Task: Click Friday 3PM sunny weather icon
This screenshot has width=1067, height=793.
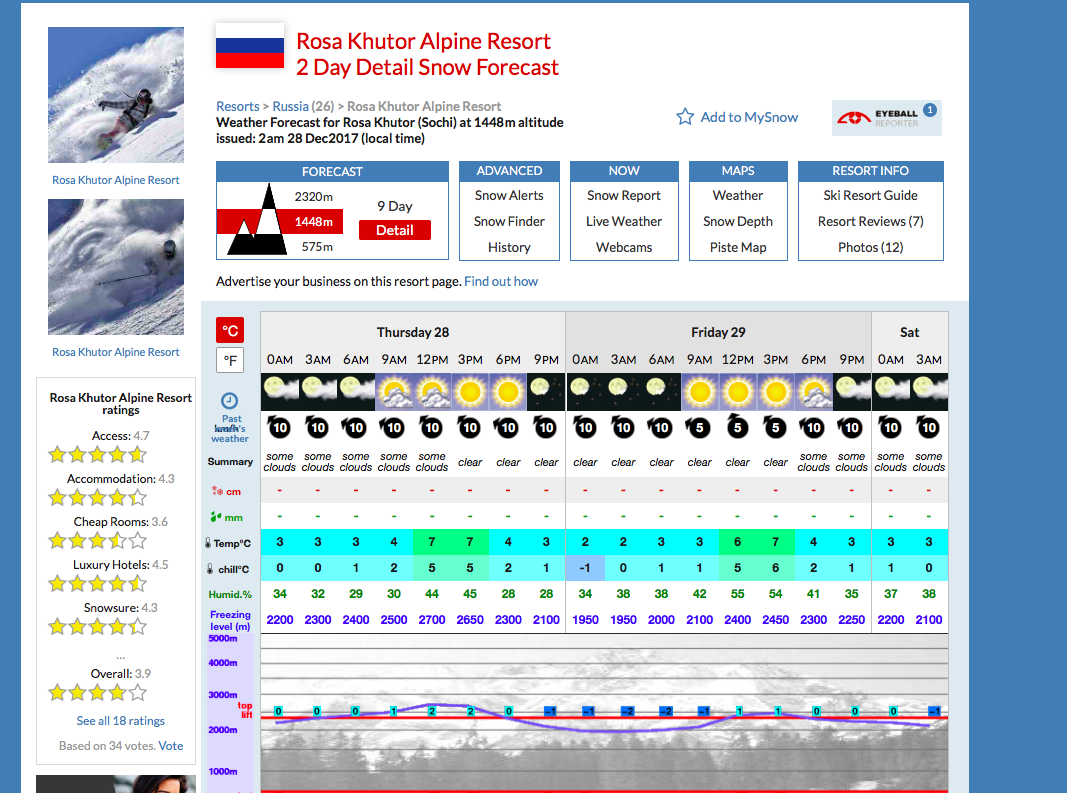Action: (776, 391)
